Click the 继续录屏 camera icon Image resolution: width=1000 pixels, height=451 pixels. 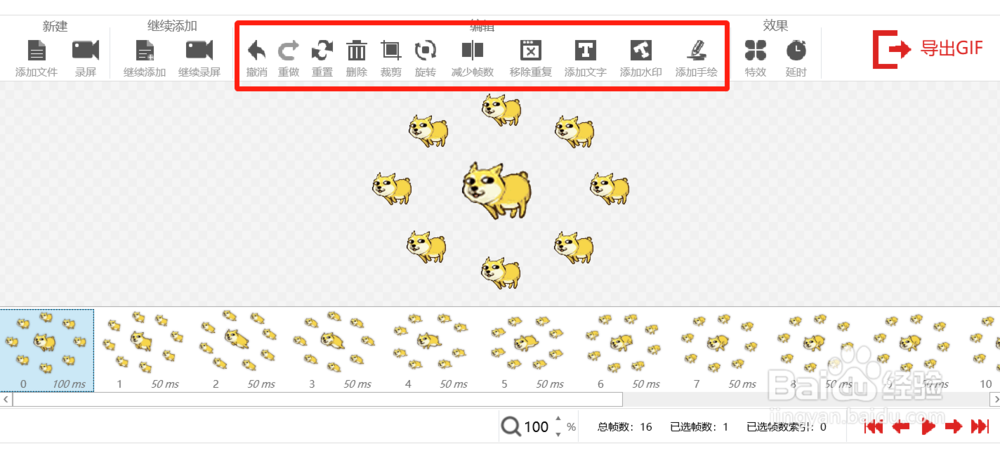click(199, 50)
